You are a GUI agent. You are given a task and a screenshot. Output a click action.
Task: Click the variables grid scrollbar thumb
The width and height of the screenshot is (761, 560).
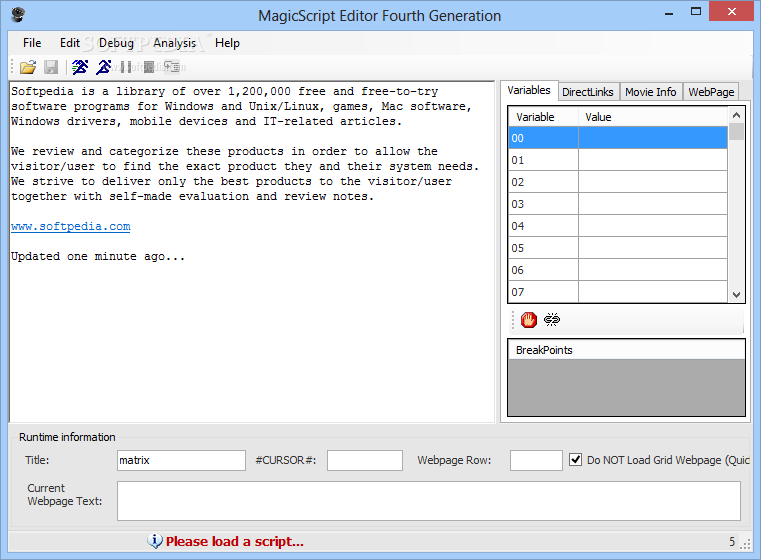pos(736,132)
